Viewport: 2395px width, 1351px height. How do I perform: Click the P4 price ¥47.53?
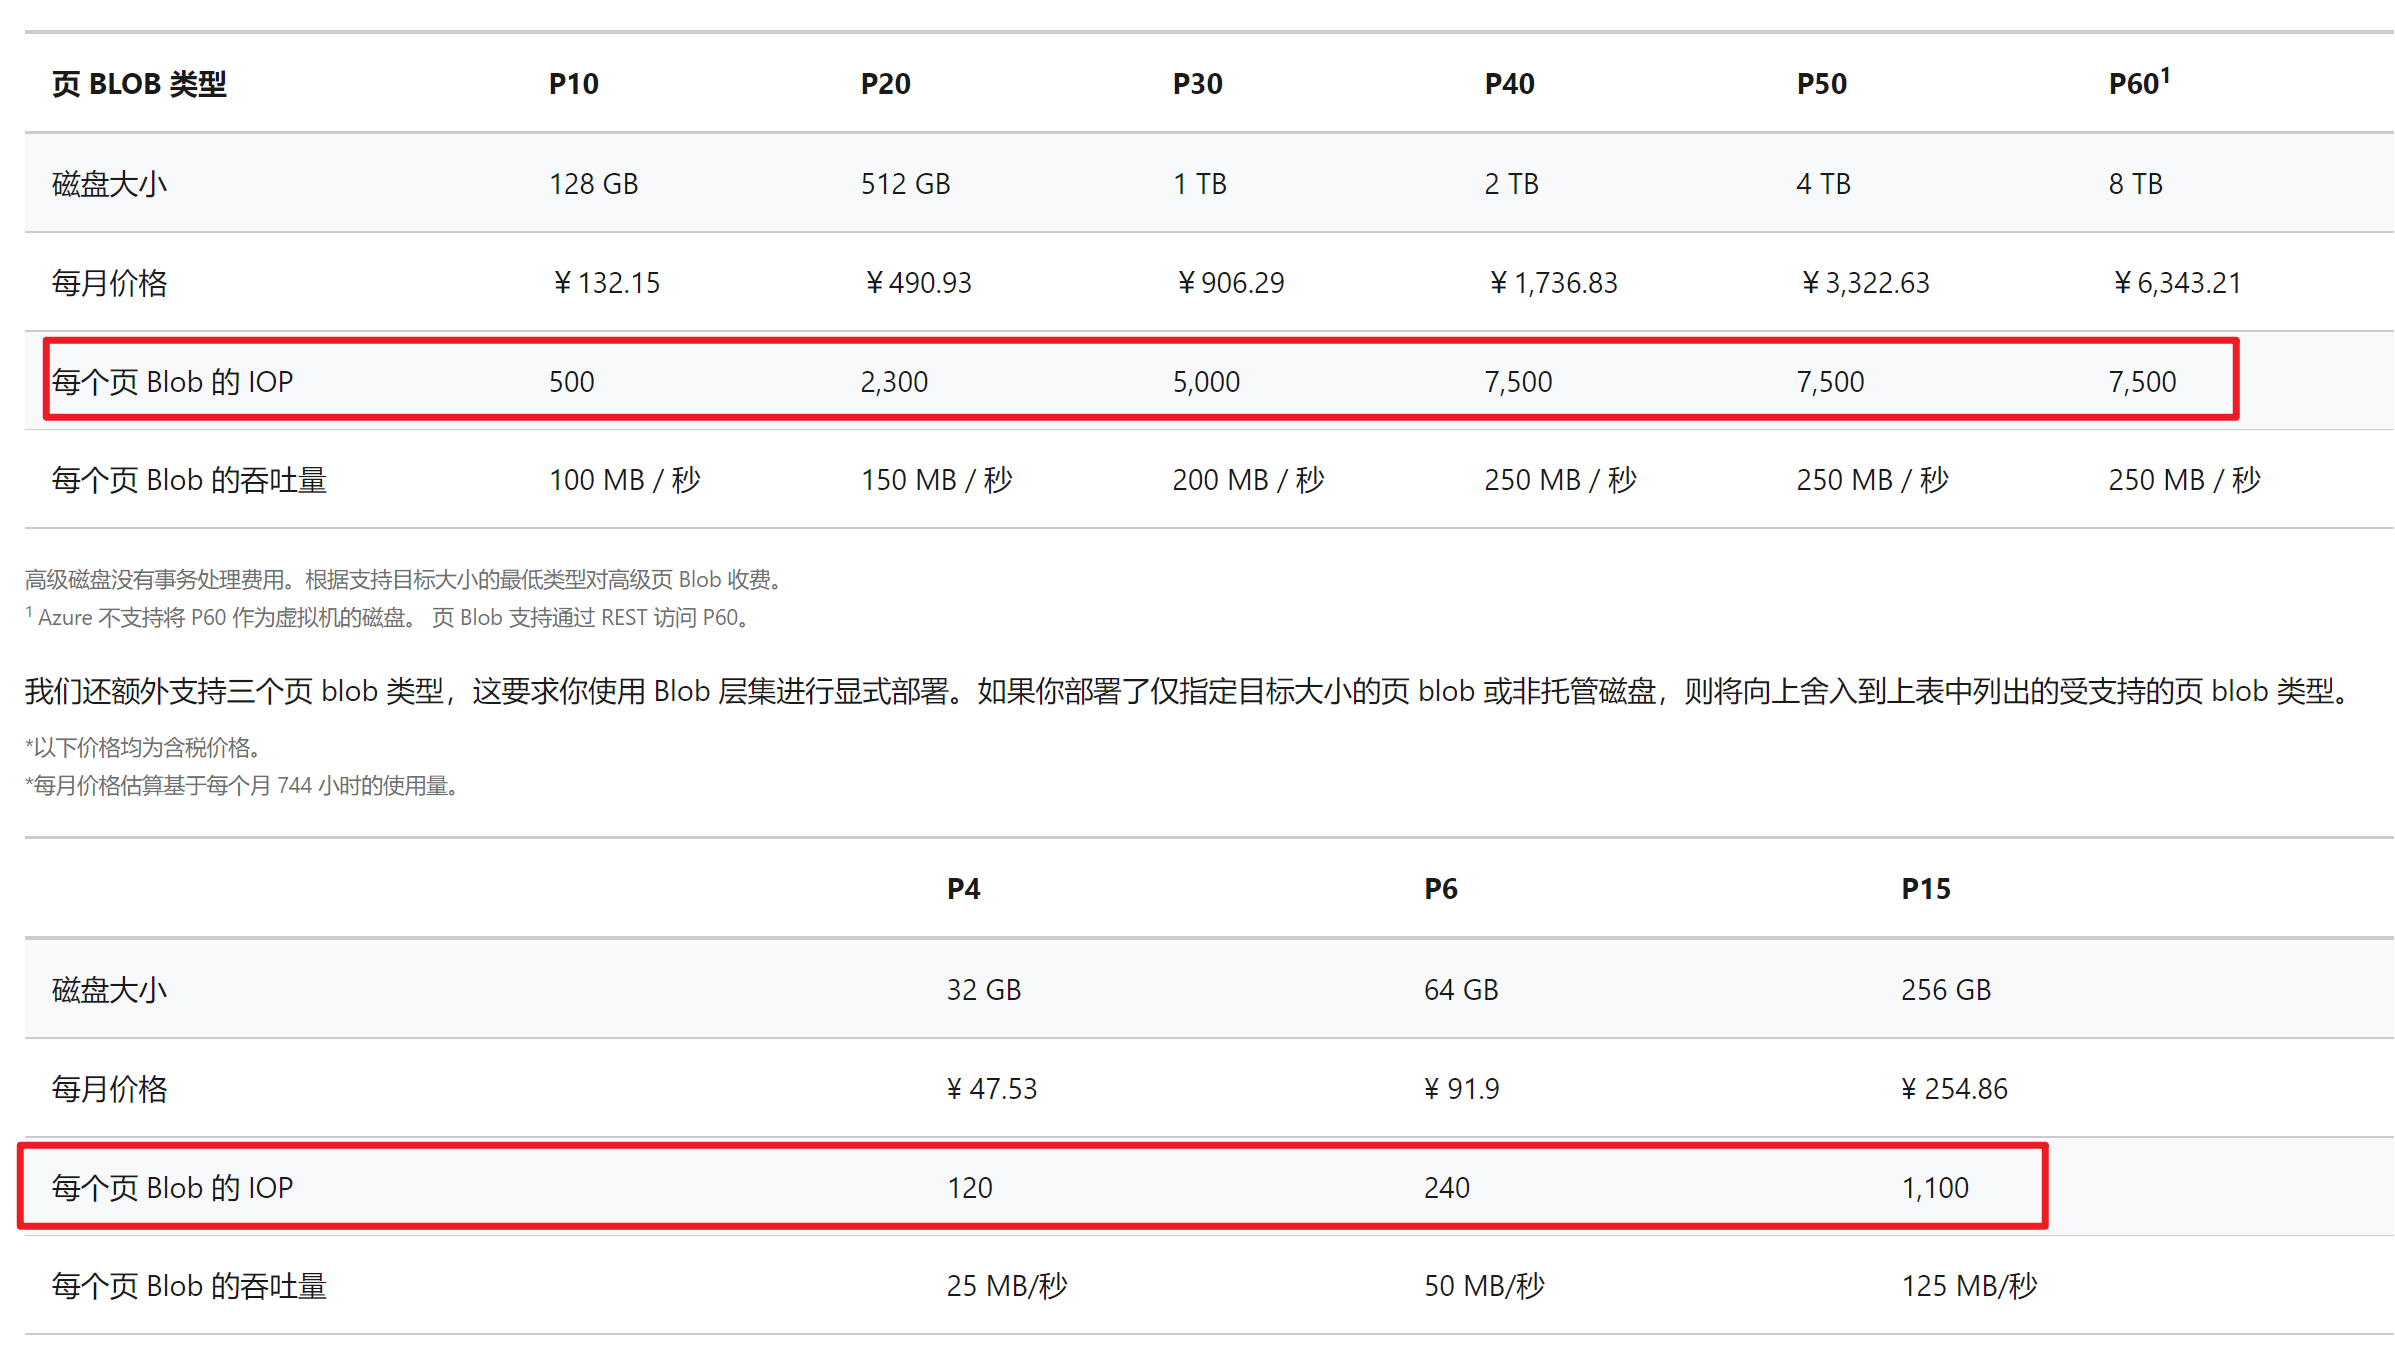point(991,1089)
